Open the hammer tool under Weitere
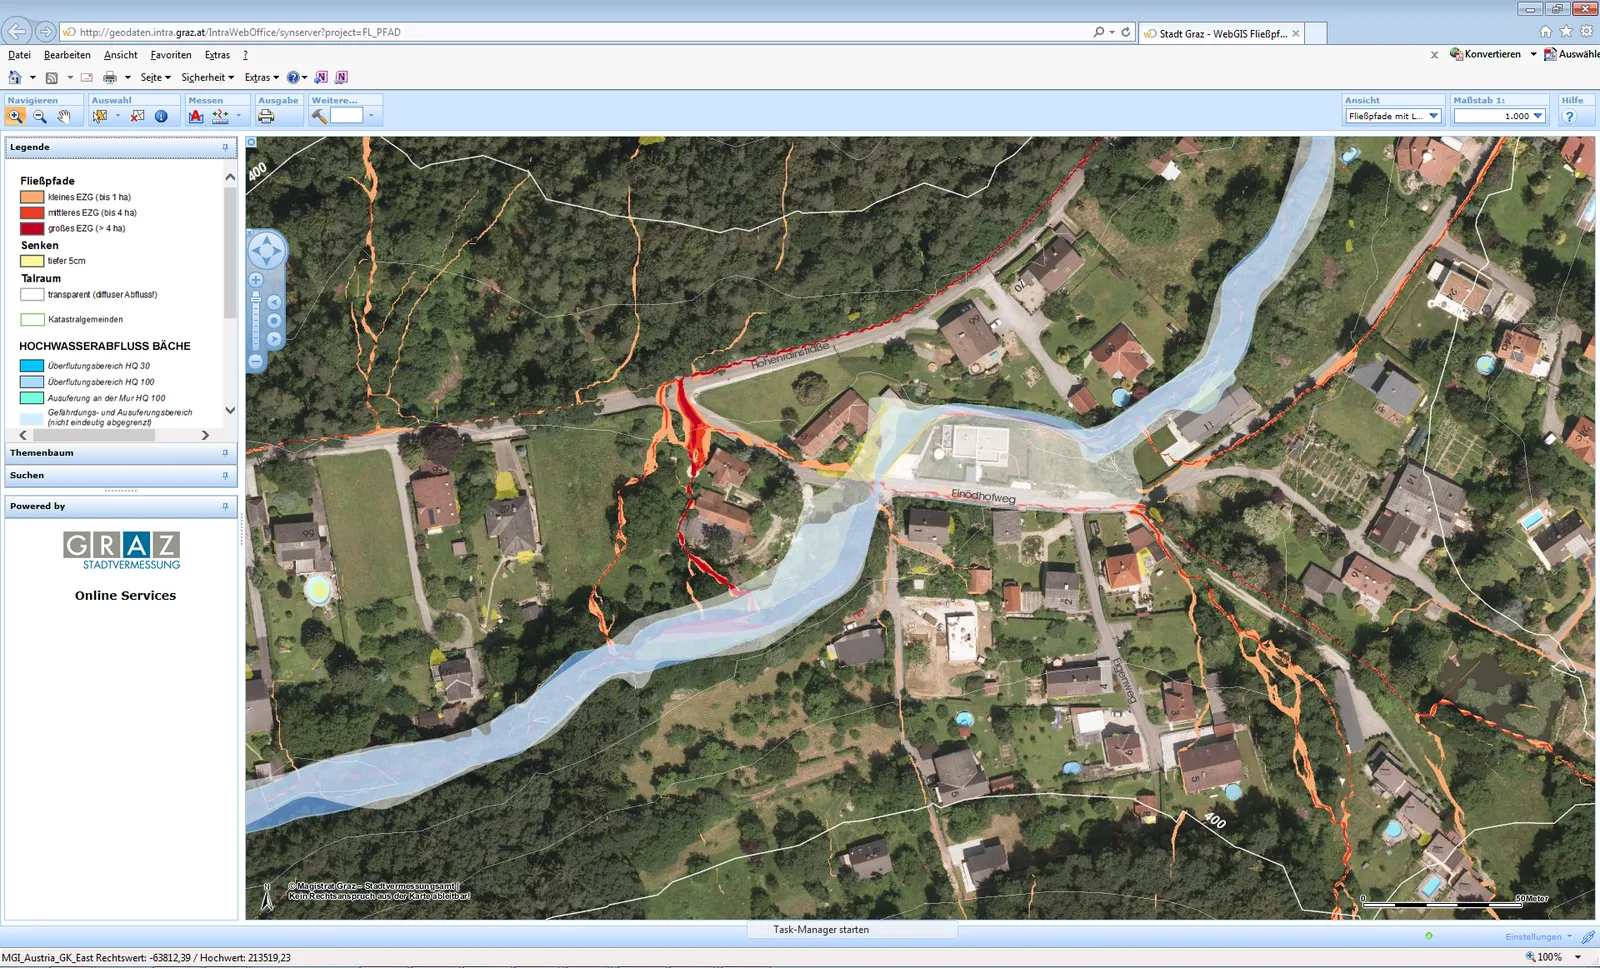The height and width of the screenshot is (968, 1600). [320, 116]
